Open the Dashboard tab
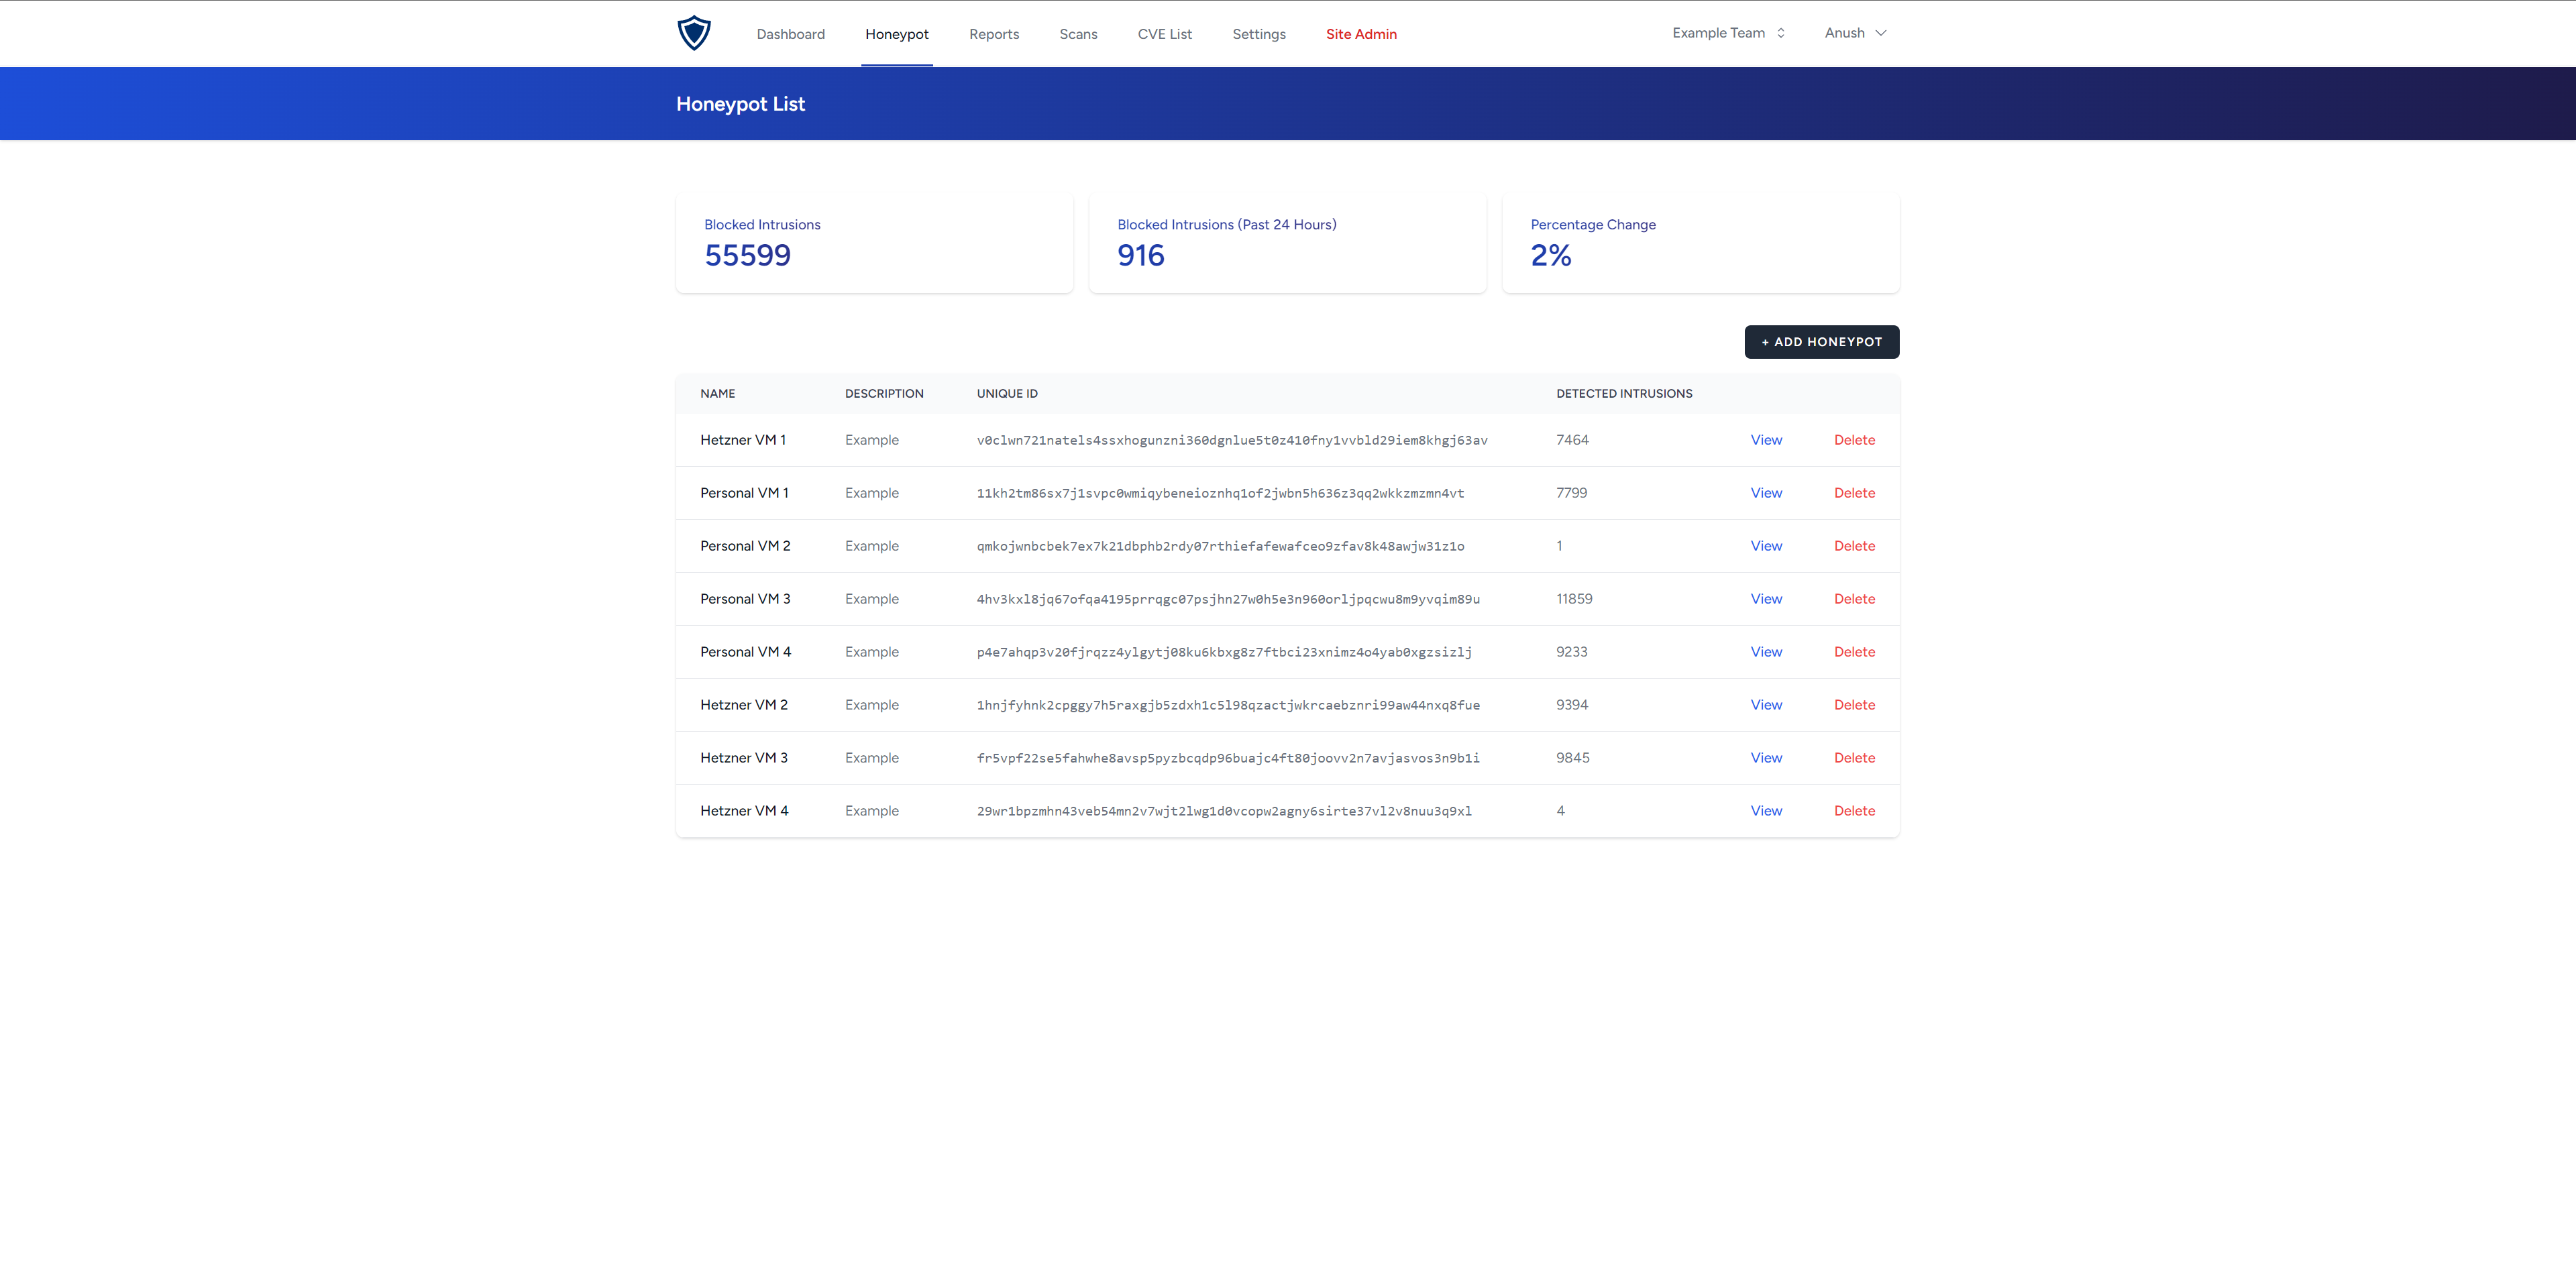 pyautogui.click(x=790, y=34)
